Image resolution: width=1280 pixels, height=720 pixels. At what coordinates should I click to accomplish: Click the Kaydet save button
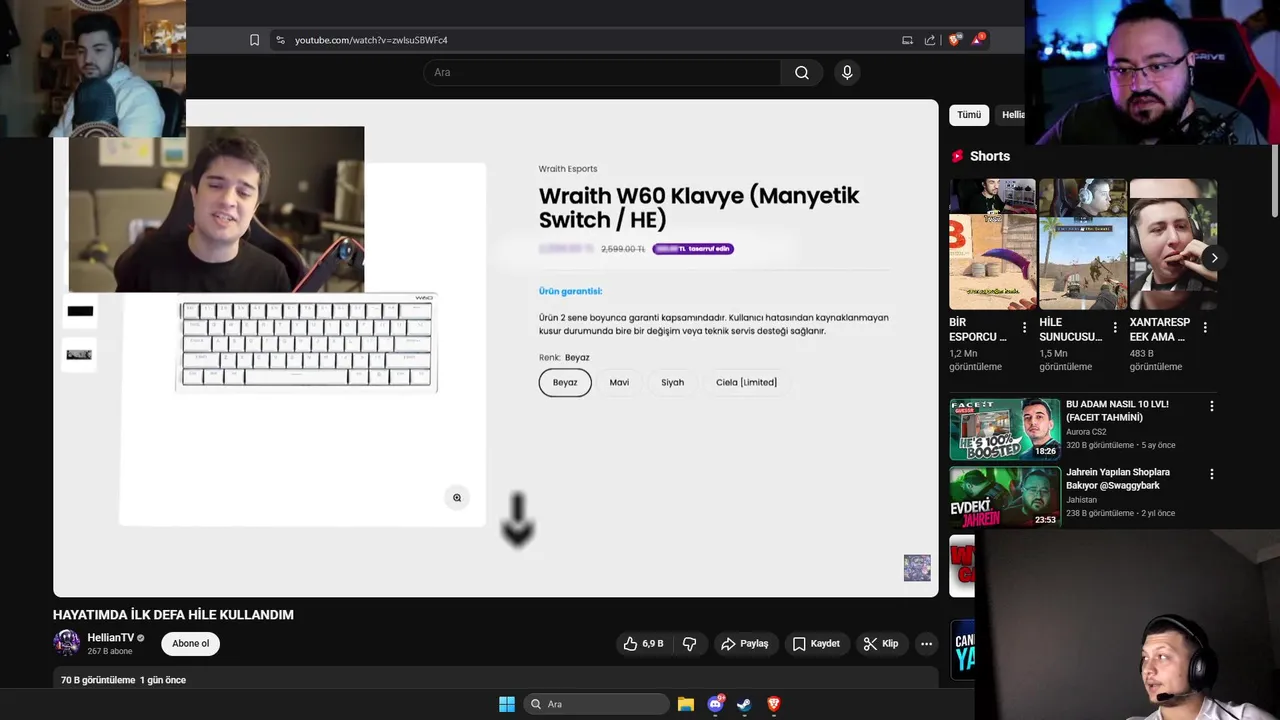pos(816,644)
